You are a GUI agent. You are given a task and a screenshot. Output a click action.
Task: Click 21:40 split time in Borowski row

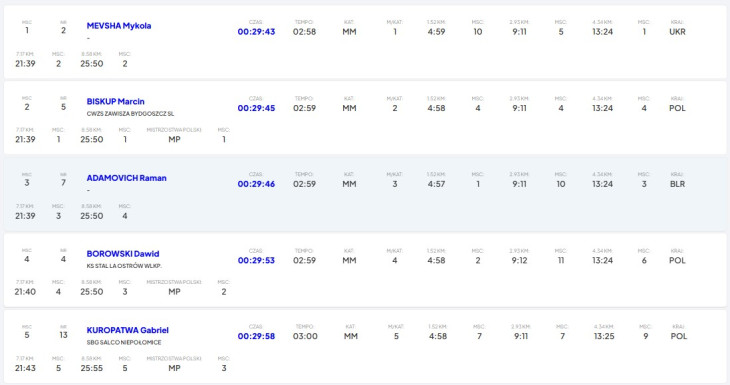(x=25, y=291)
